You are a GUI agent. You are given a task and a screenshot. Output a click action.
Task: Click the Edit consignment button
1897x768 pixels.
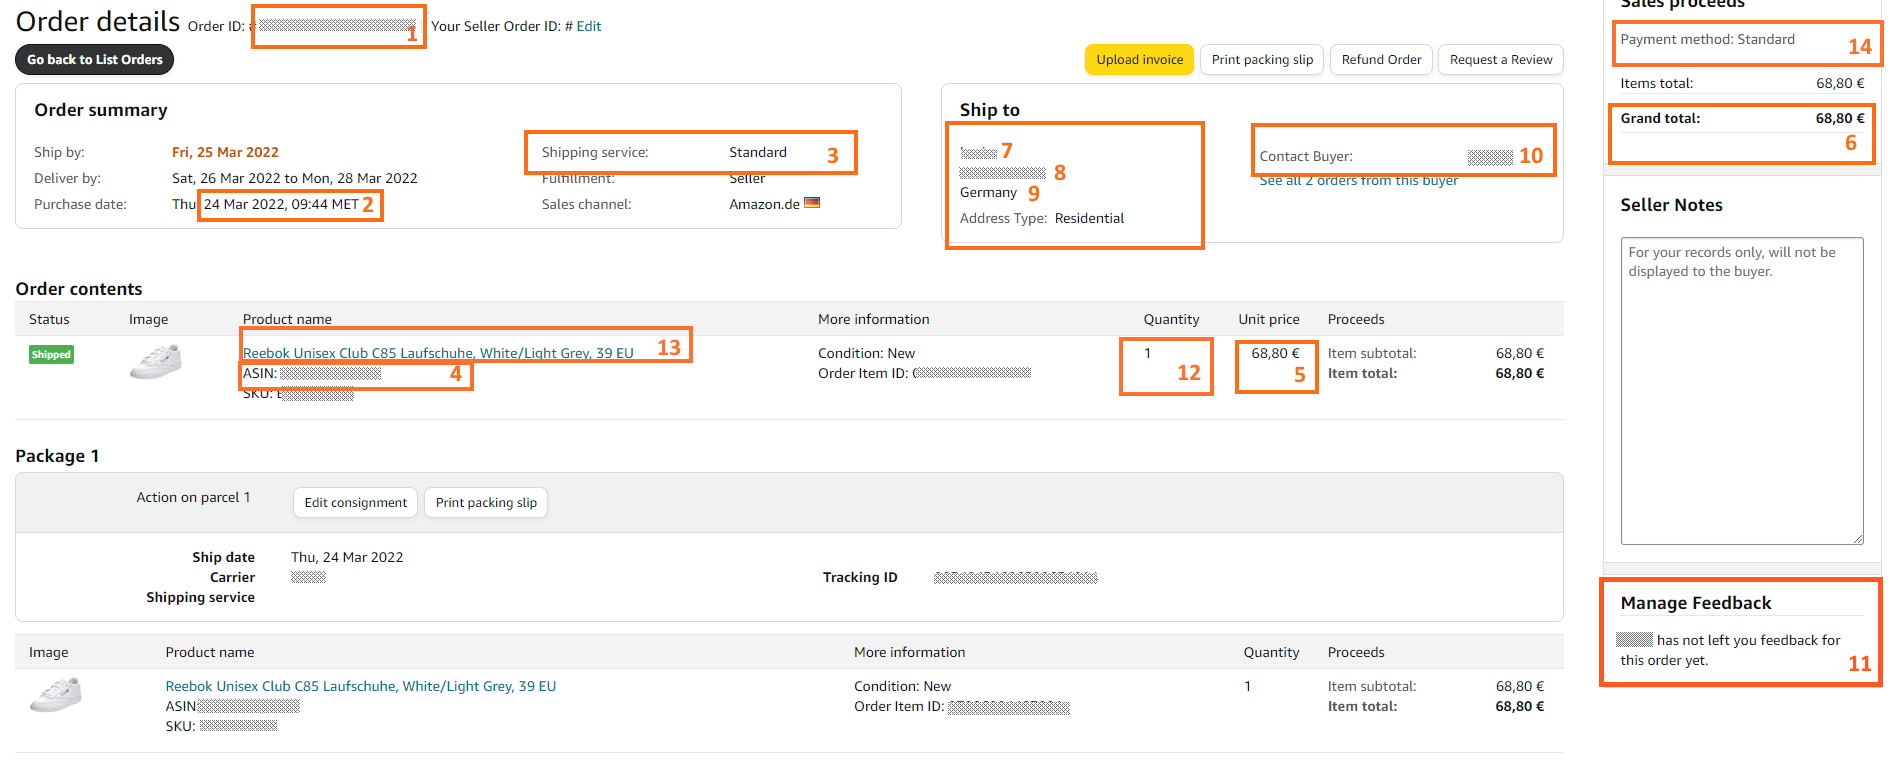tap(355, 503)
